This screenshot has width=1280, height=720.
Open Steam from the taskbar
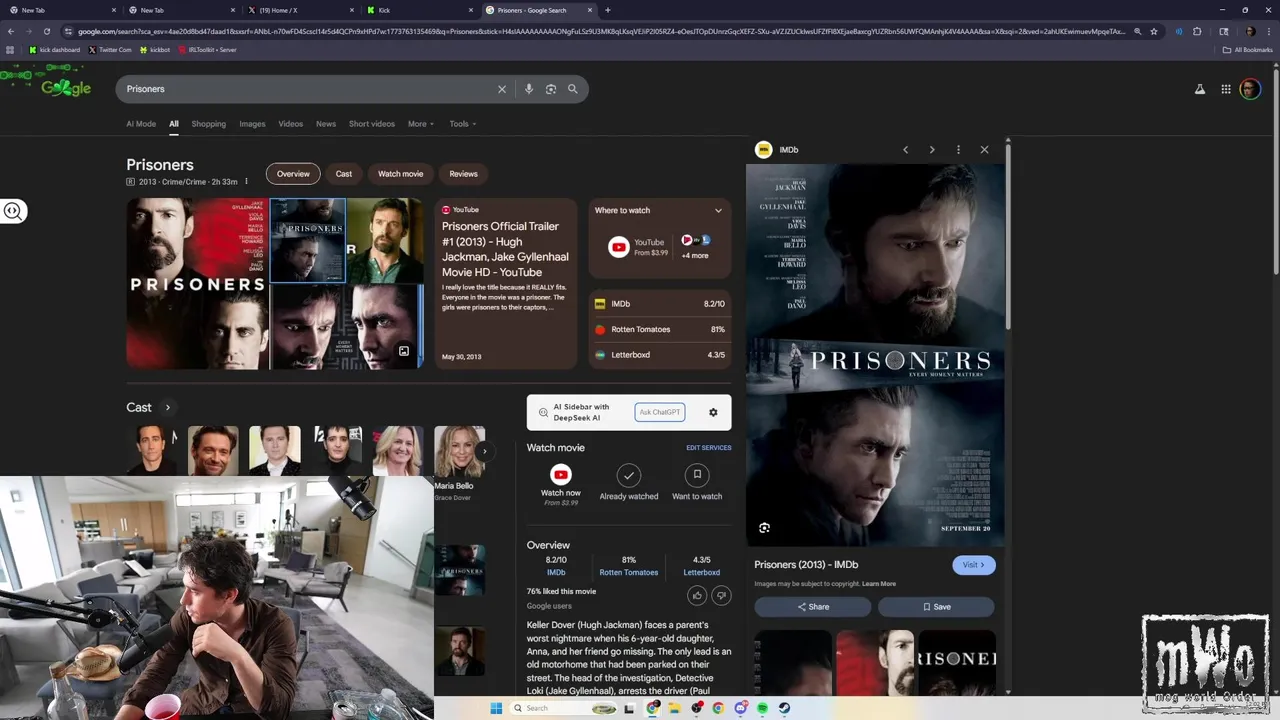(784, 708)
